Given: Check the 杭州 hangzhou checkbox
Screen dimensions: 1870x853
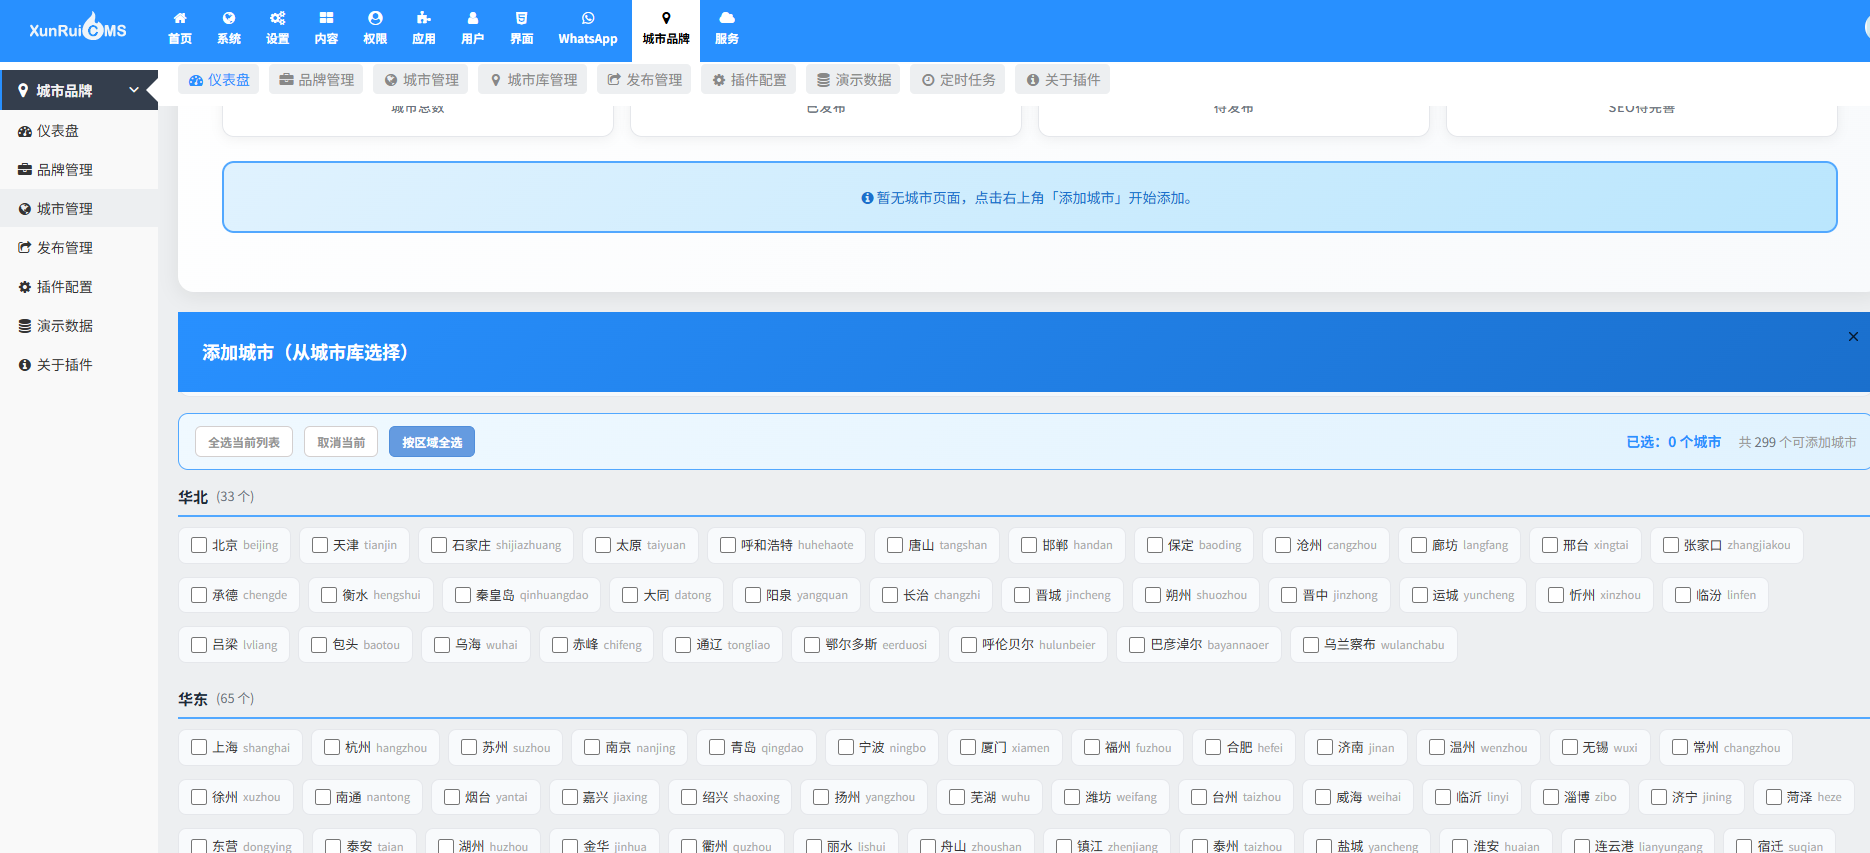Looking at the screenshot, I should 332,747.
